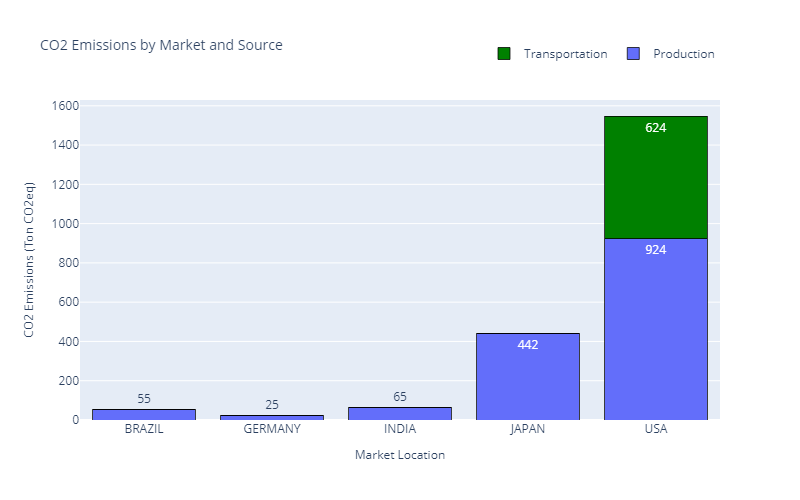
Task: Click the 1600 y-axis tick label
Action: click(x=65, y=106)
